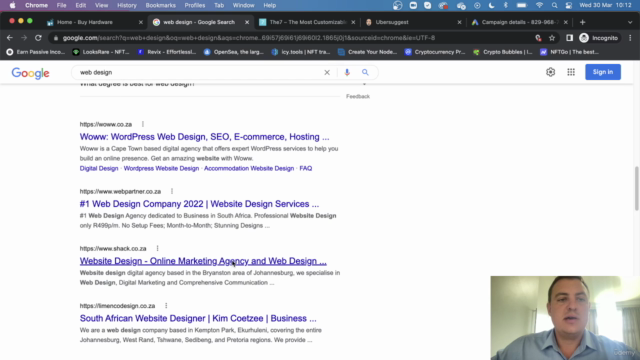This screenshot has width=640, height=360.
Task: Open Revix bookmark
Action: click(167, 52)
